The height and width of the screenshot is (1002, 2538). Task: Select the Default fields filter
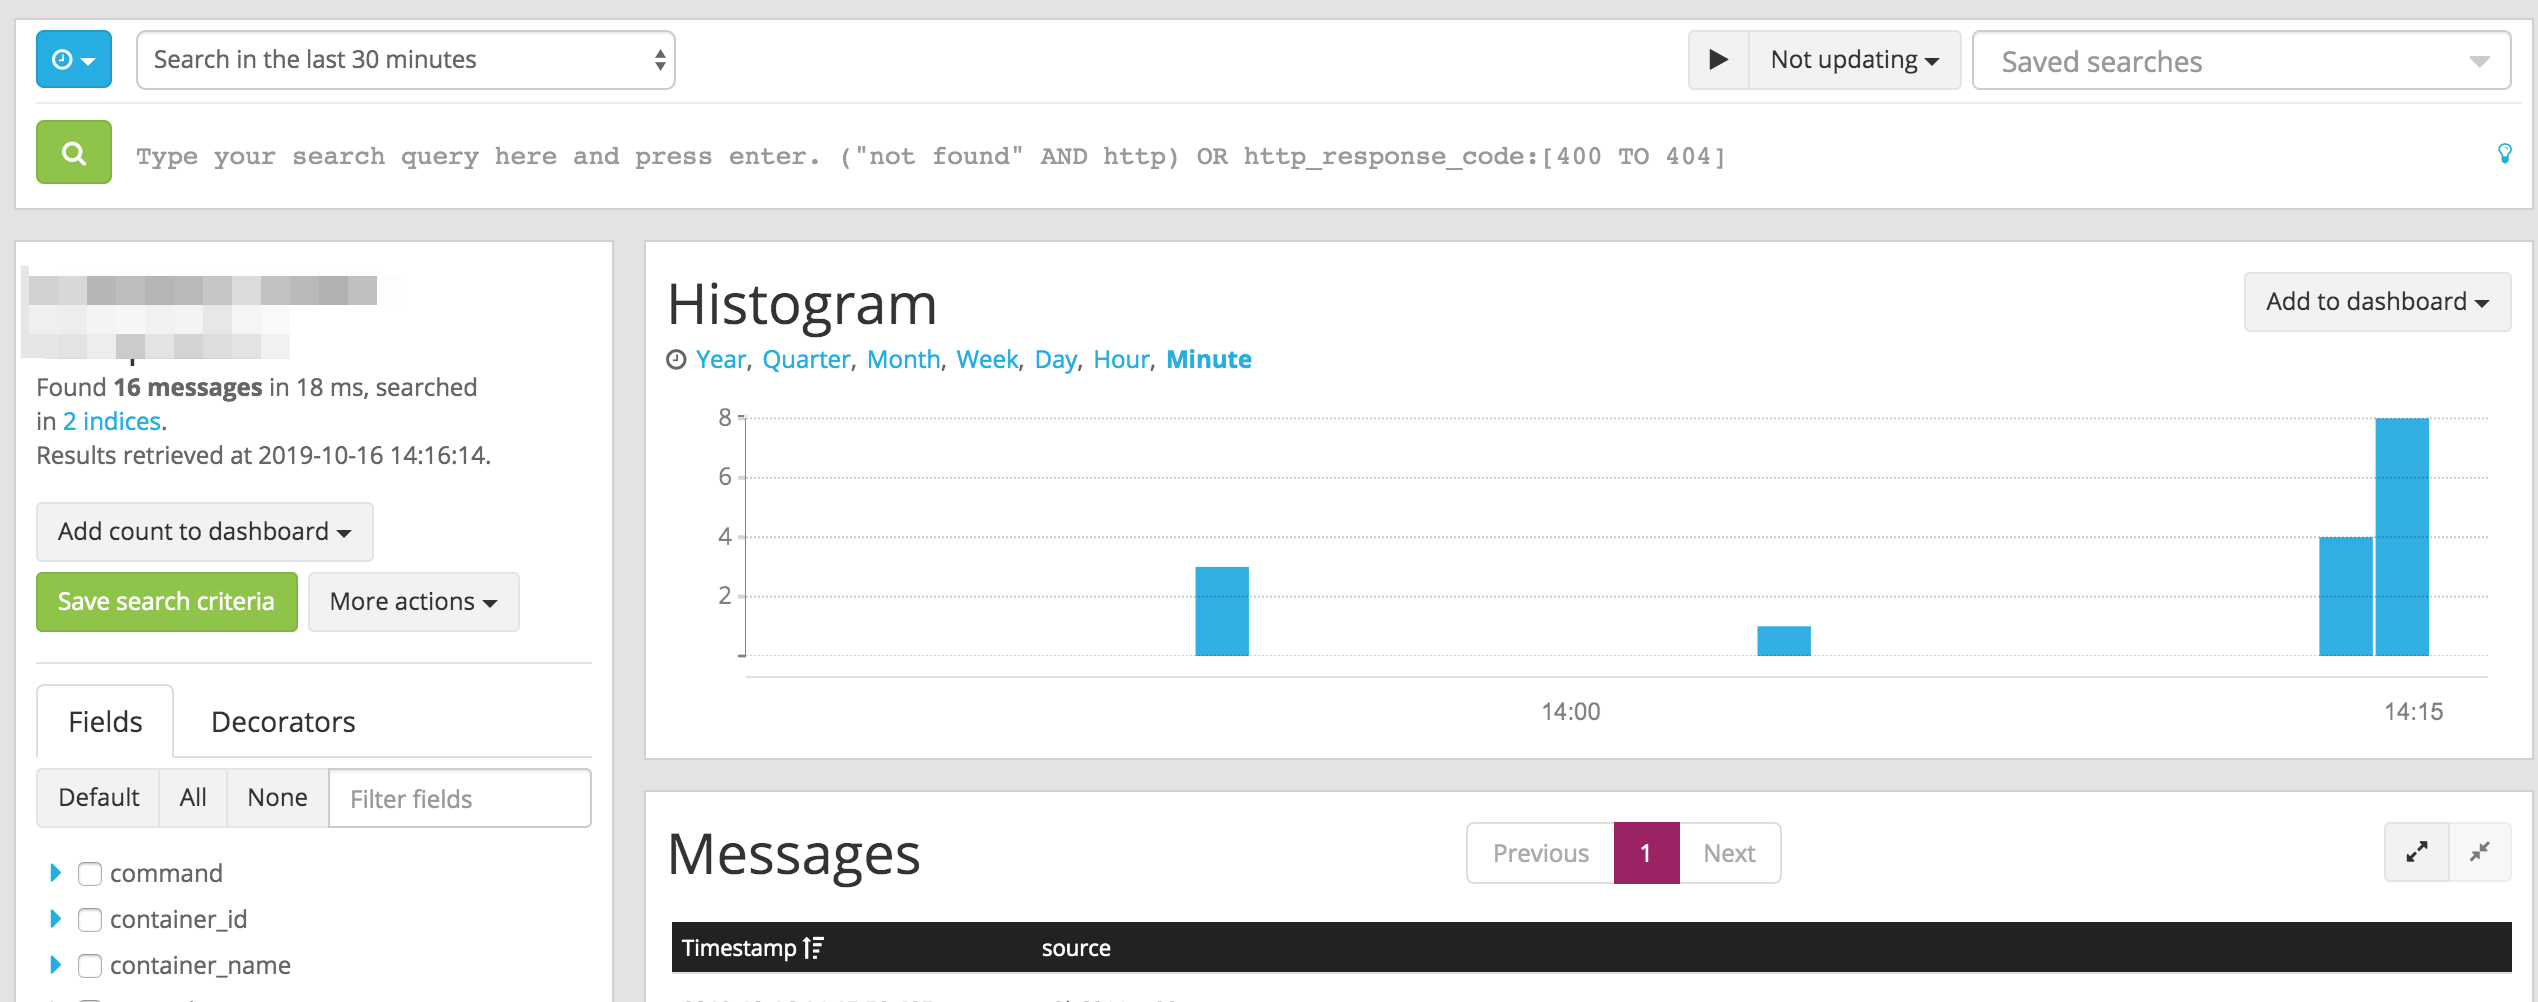98,798
